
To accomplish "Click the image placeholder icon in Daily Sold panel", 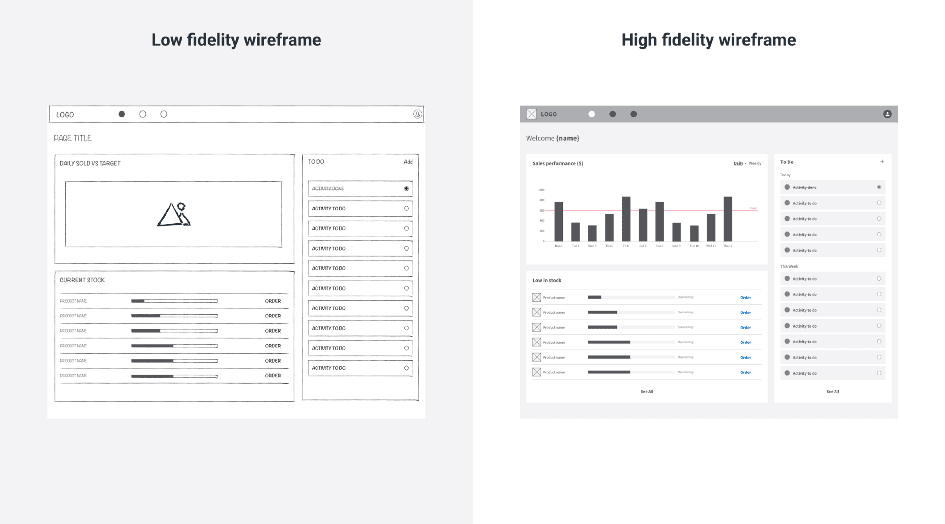I will point(174,214).
